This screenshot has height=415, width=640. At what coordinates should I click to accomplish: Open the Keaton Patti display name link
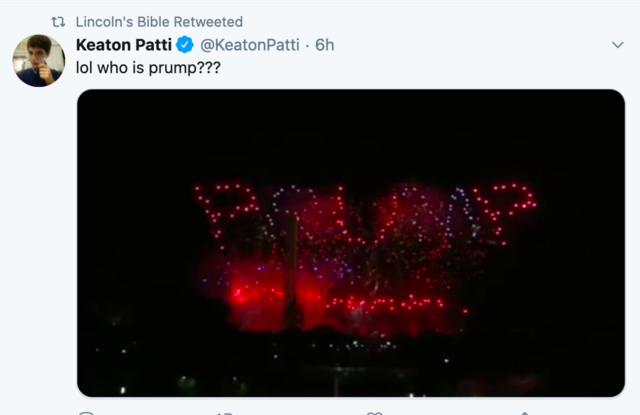click(124, 45)
